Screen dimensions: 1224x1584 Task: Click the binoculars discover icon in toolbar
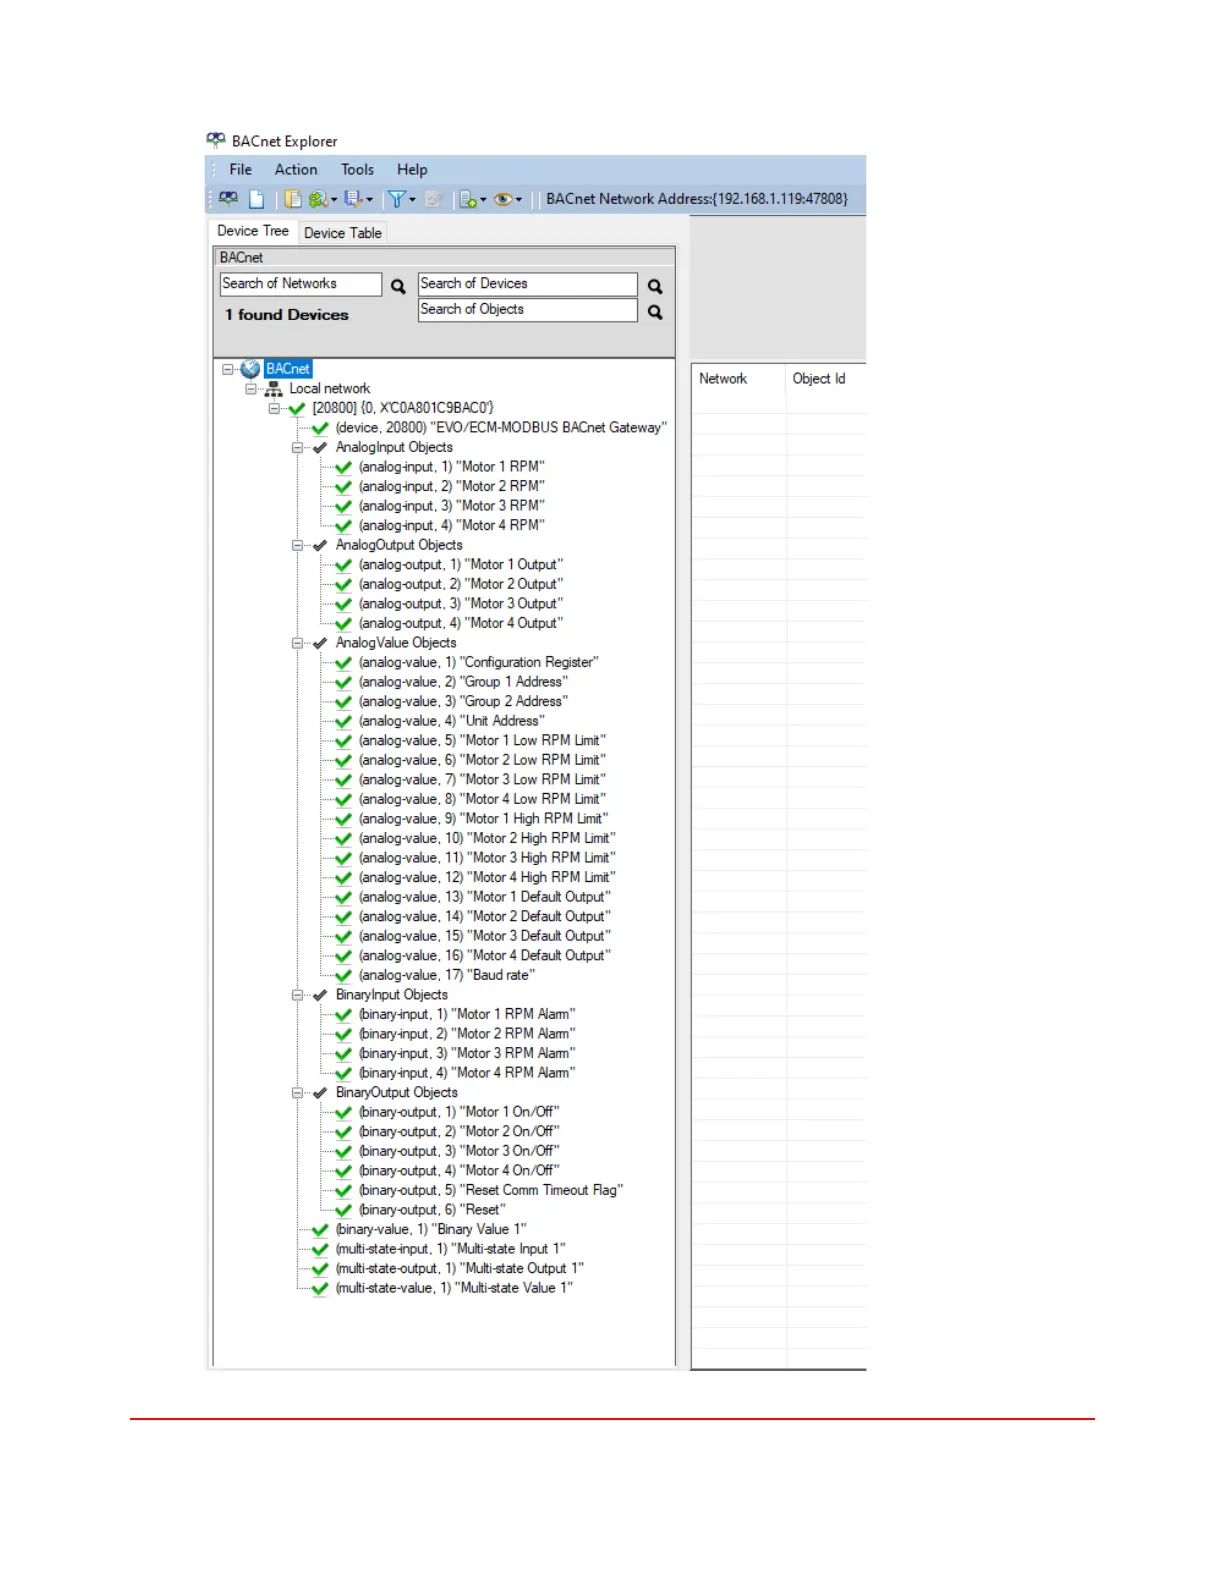pos(228,199)
